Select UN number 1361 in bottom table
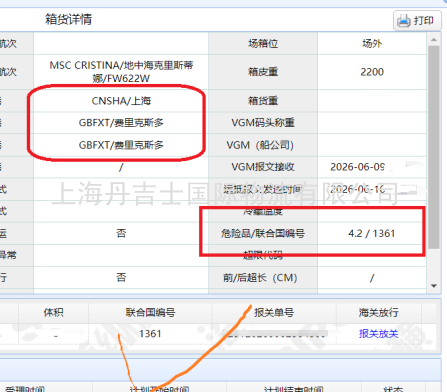Viewport: 447px width, 392px height. point(150,333)
